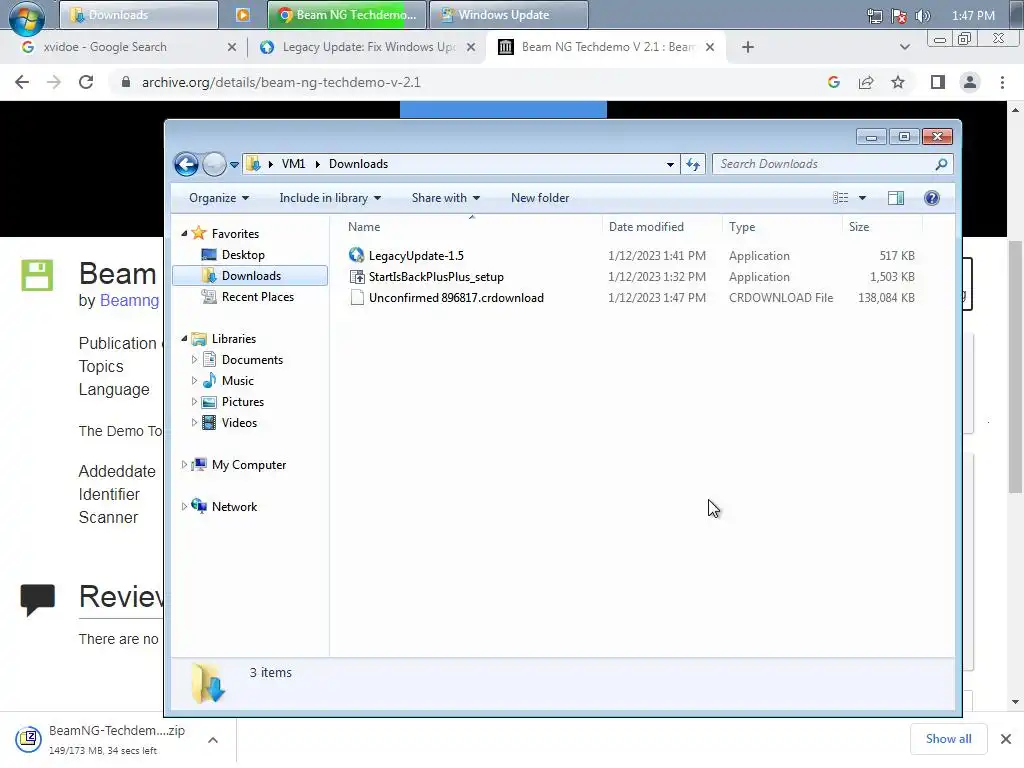Click the Windows Start orb
Screen dimensions: 1024x768
point(26,17)
